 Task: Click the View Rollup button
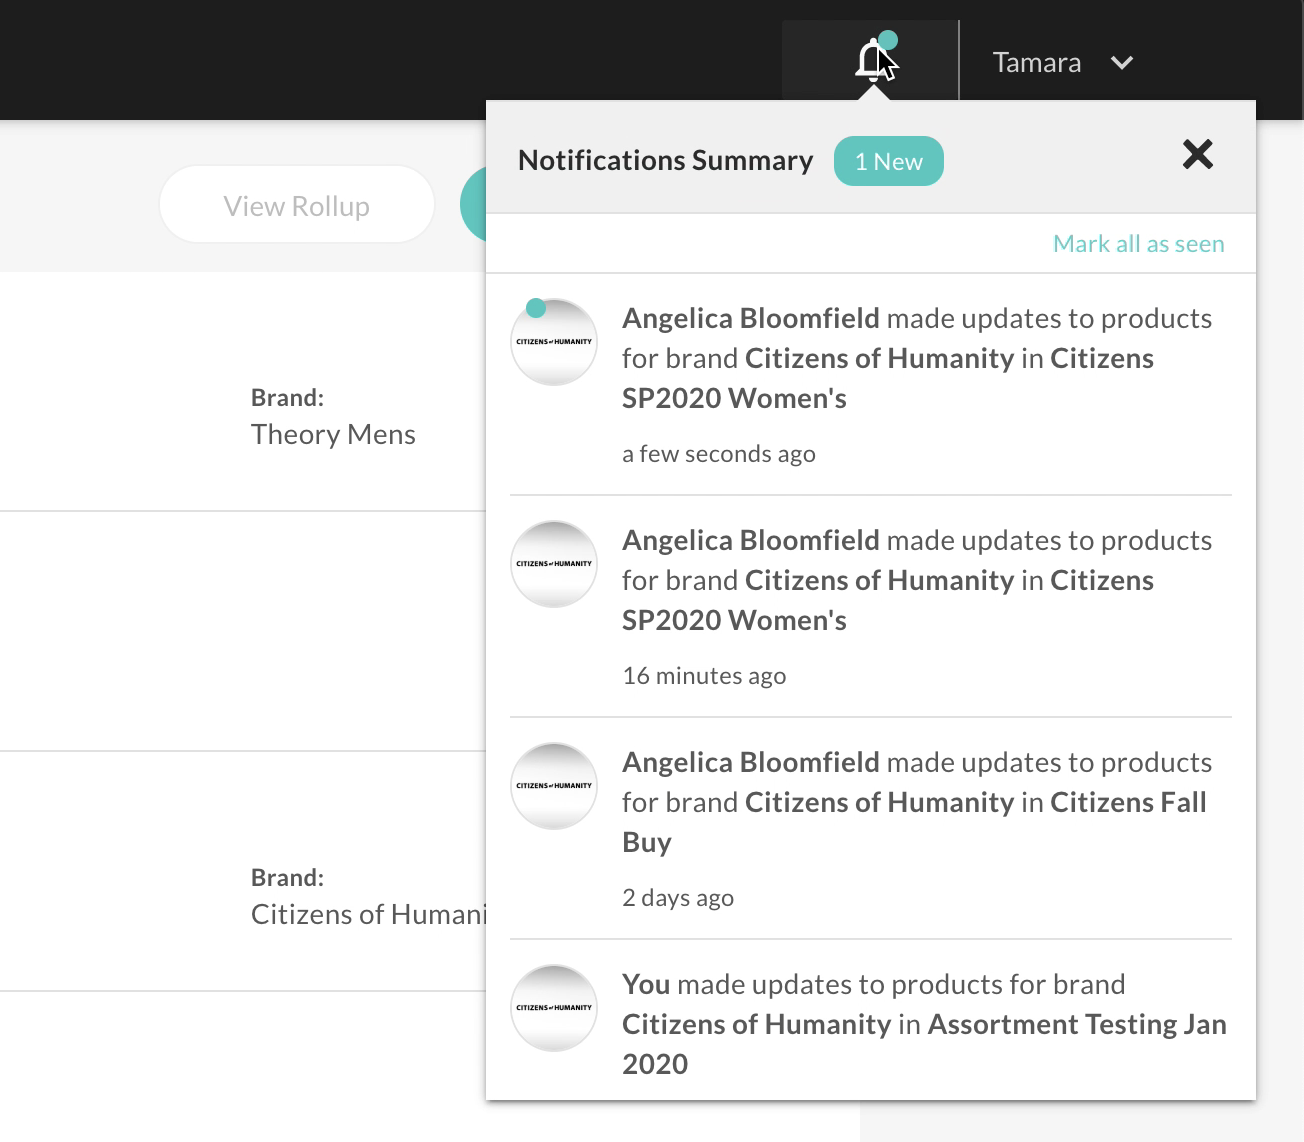297,205
